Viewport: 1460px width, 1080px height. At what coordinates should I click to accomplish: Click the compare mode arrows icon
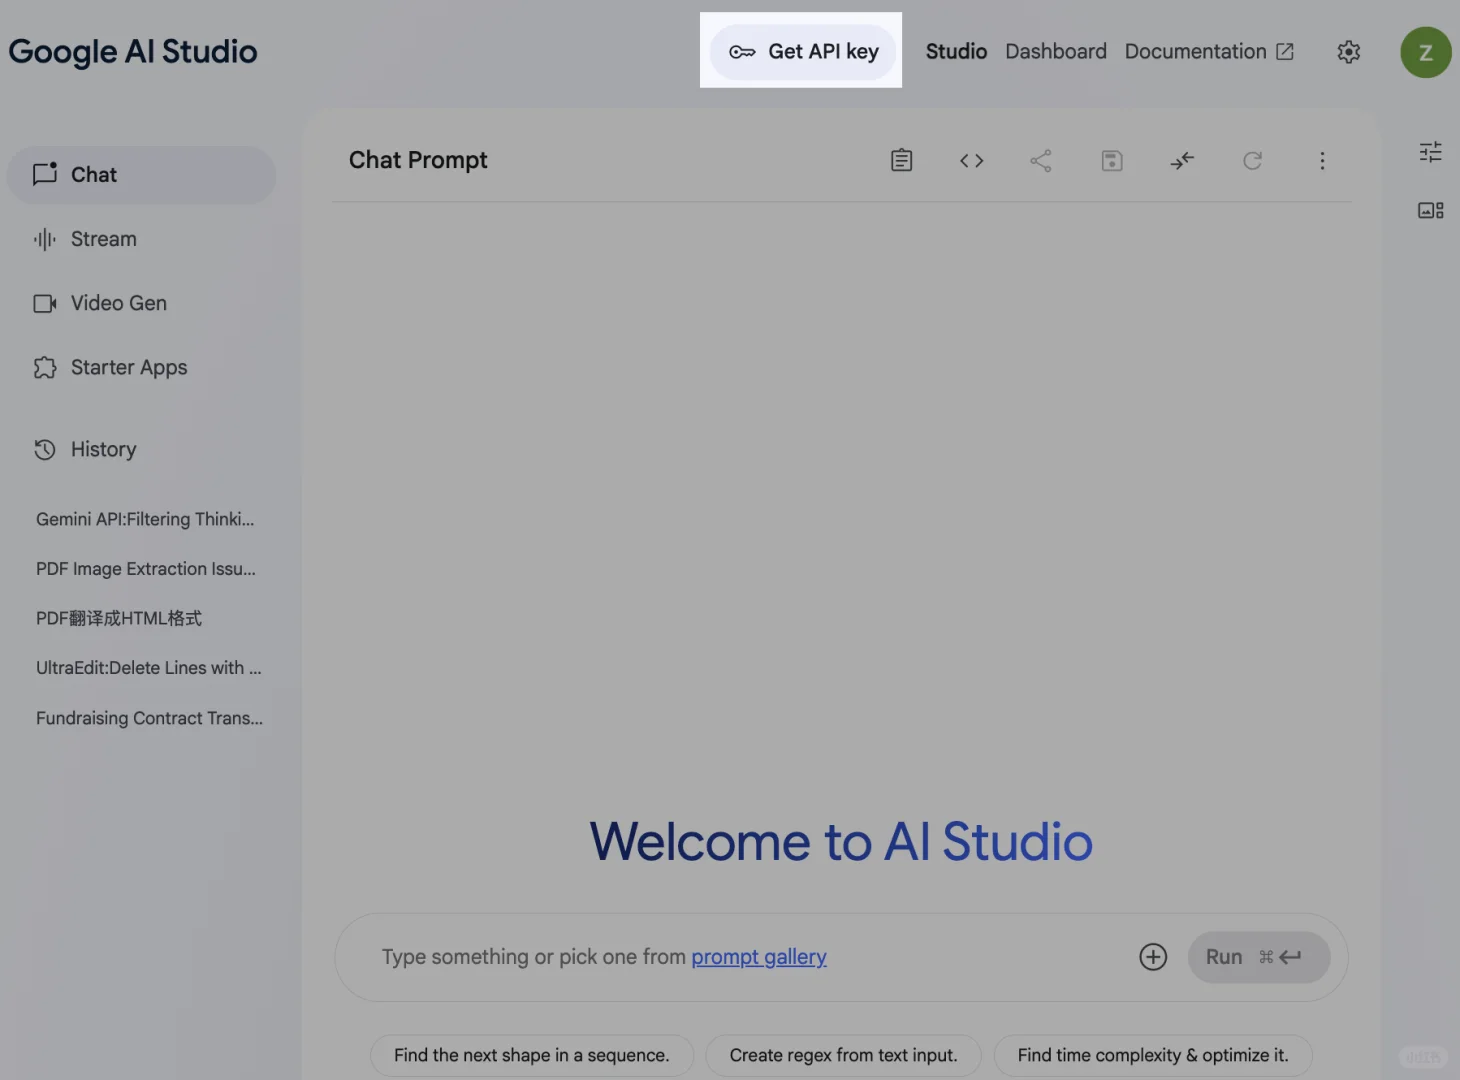(1182, 160)
